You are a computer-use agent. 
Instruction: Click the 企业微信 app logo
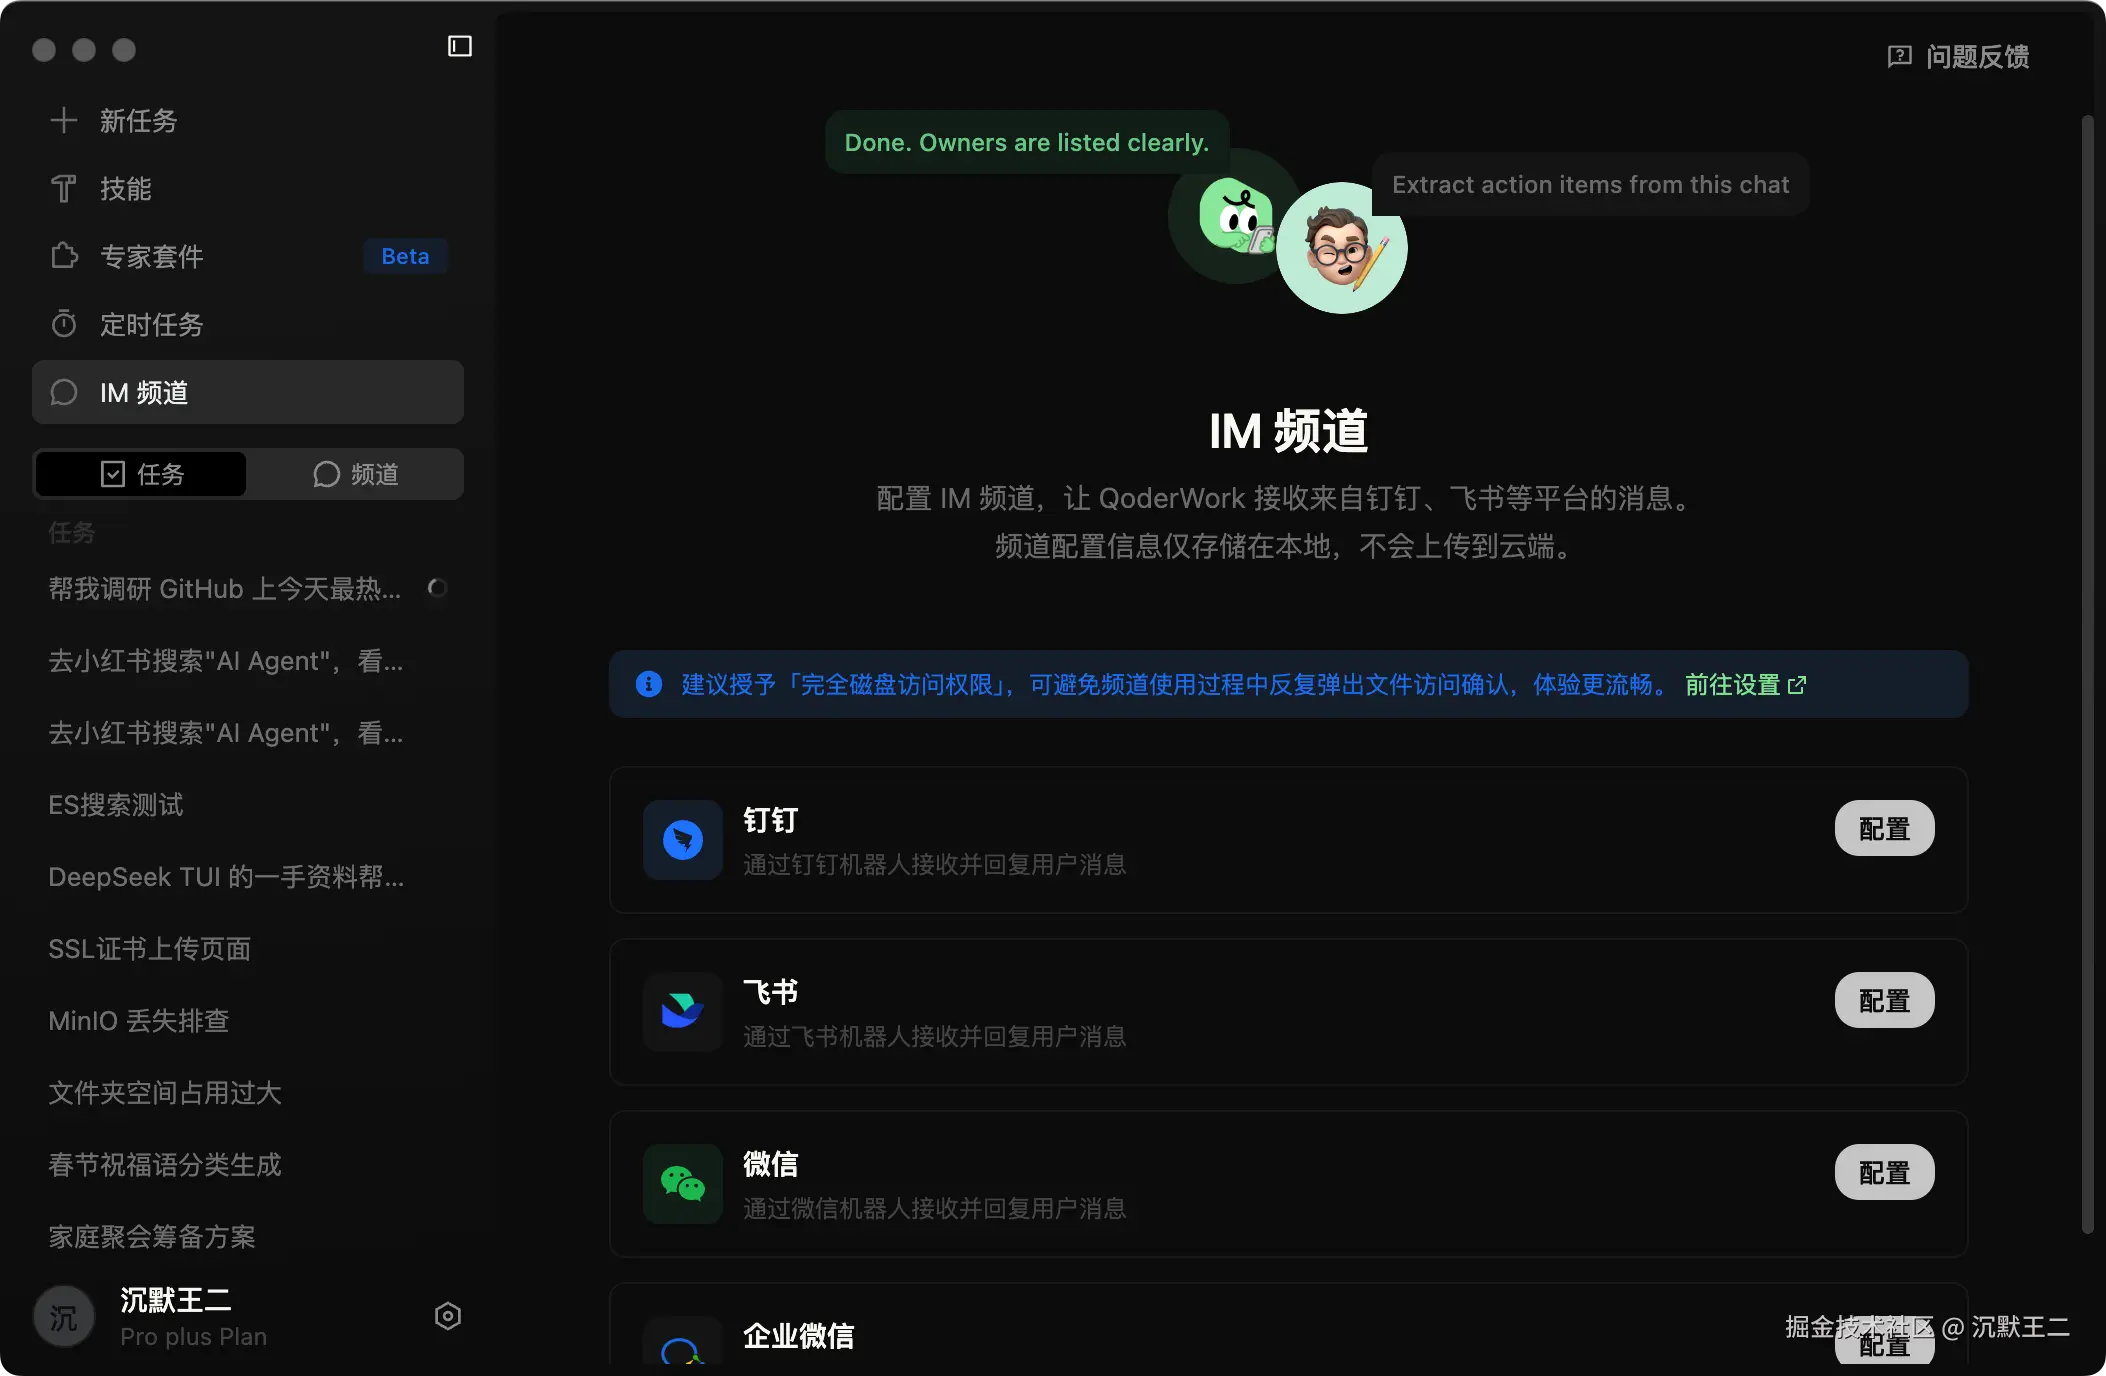(683, 1342)
